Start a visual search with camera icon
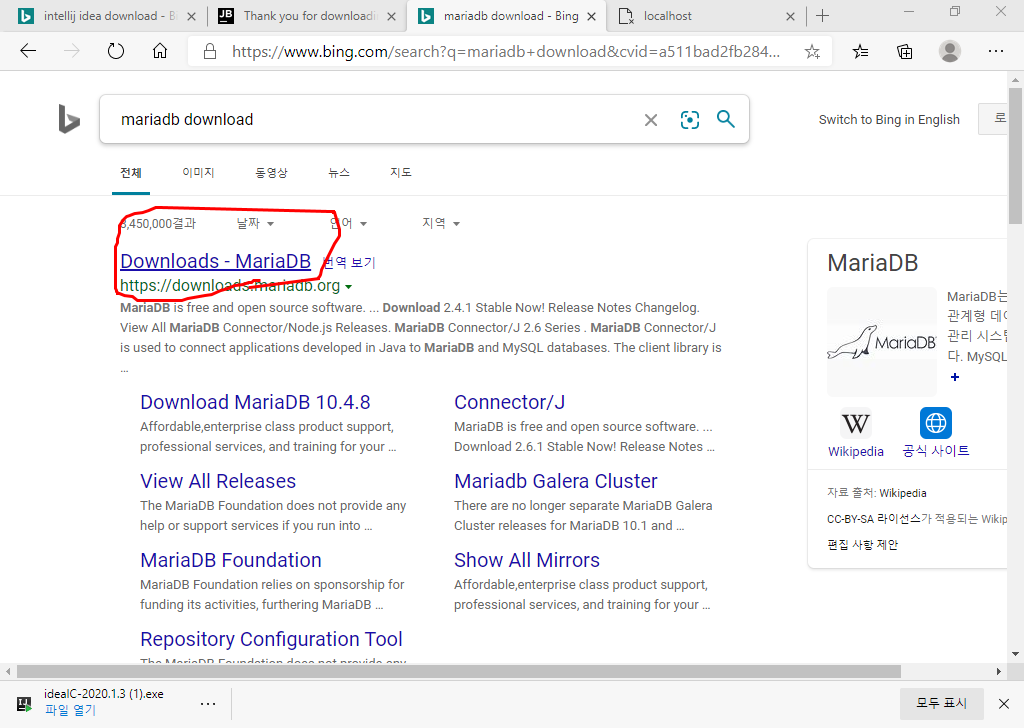The image size is (1024, 728). (690, 119)
